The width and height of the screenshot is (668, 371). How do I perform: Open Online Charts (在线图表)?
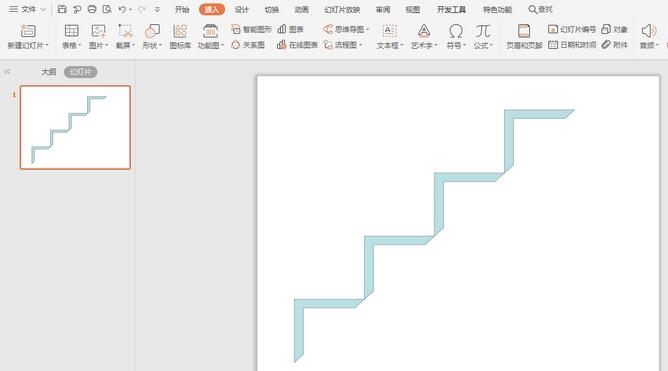[x=297, y=45]
